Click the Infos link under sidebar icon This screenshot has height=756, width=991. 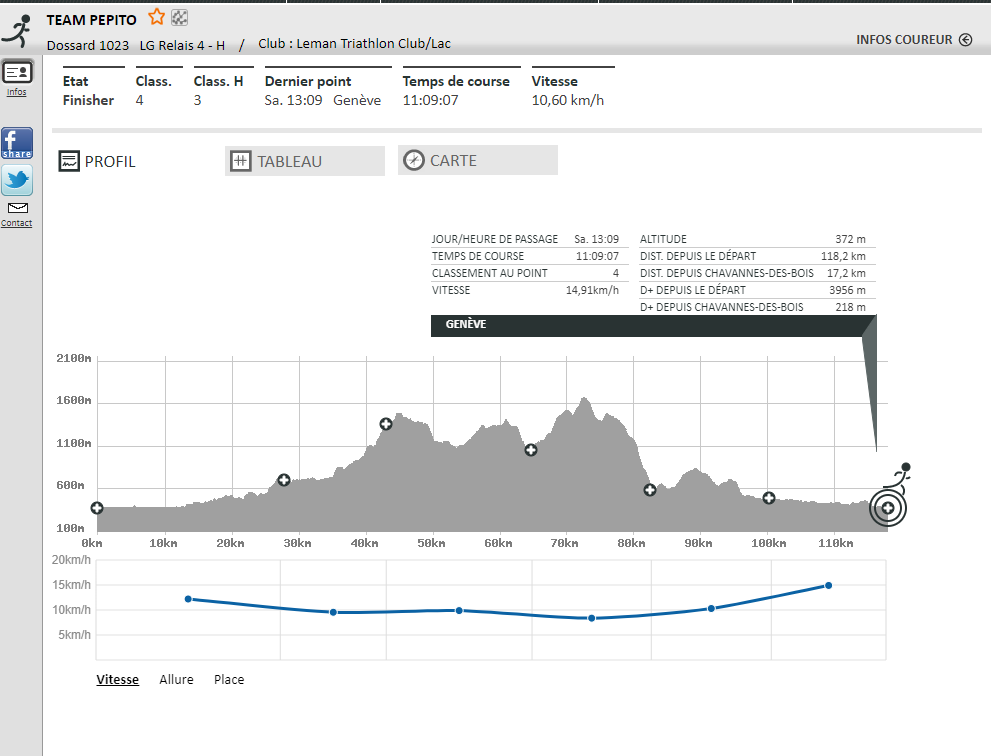pos(17,92)
